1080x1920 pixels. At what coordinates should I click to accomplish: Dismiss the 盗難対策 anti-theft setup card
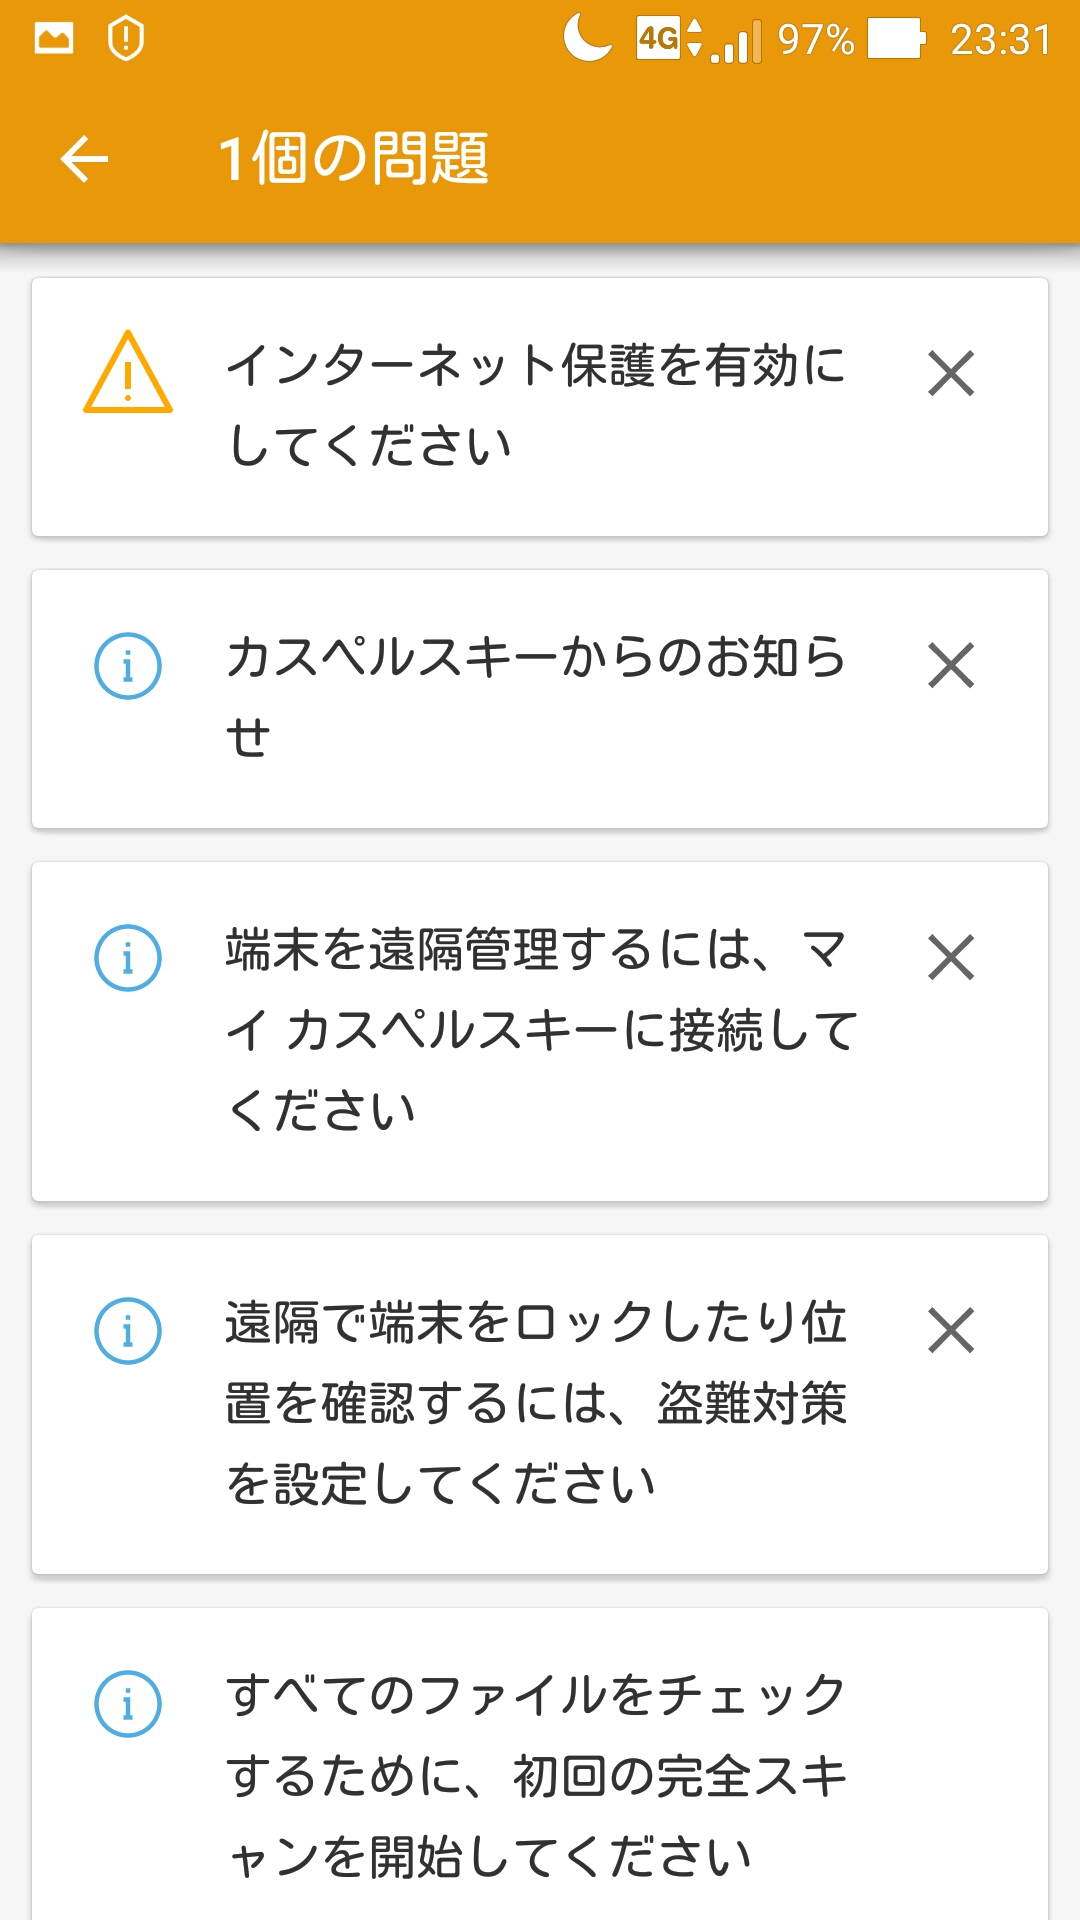[x=951, y=1331]
